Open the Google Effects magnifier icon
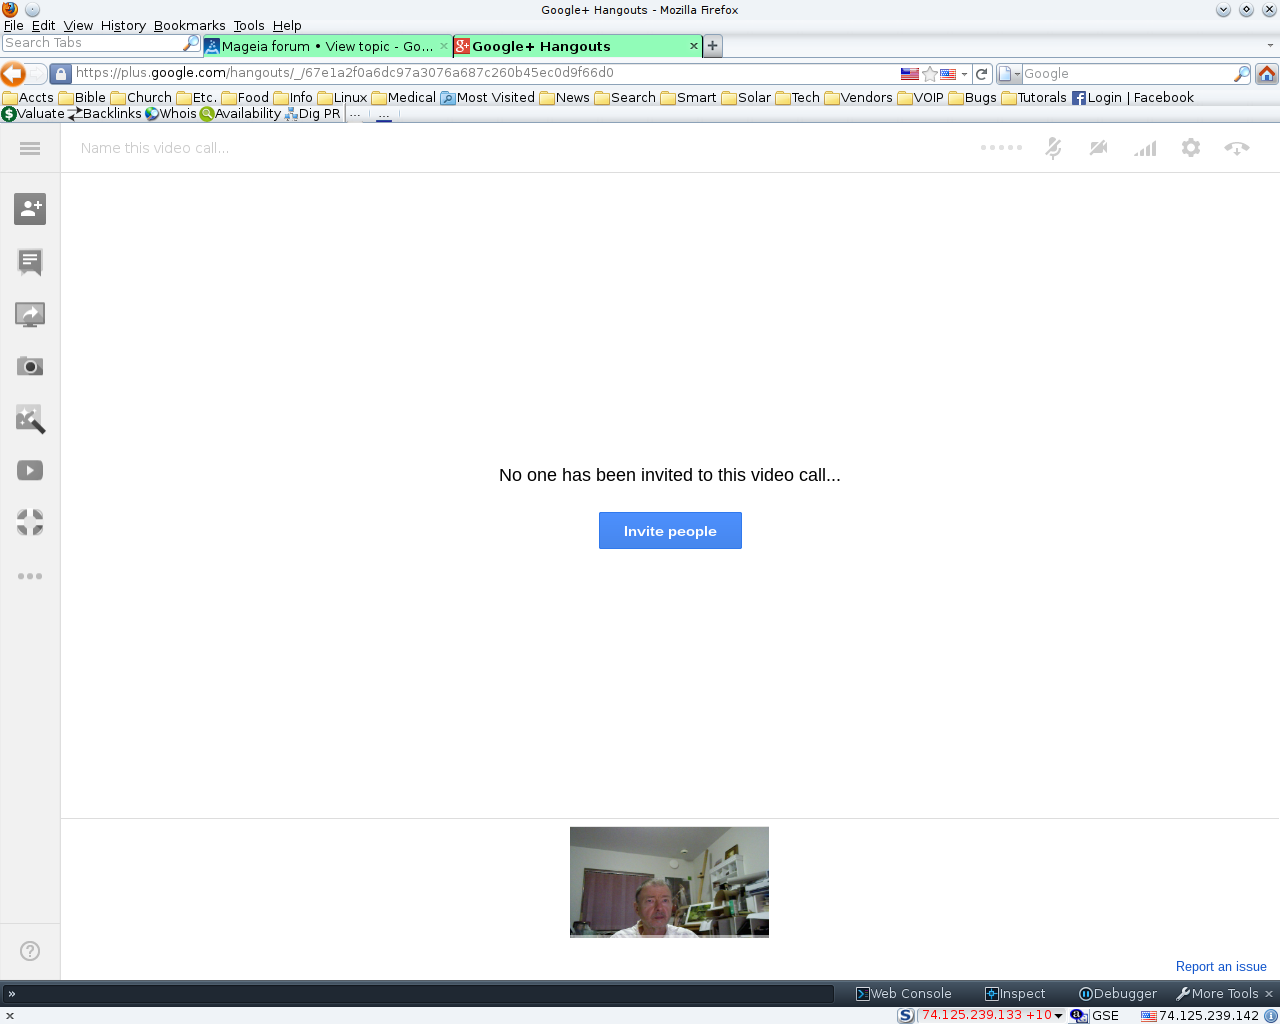 tap(30, 419)
